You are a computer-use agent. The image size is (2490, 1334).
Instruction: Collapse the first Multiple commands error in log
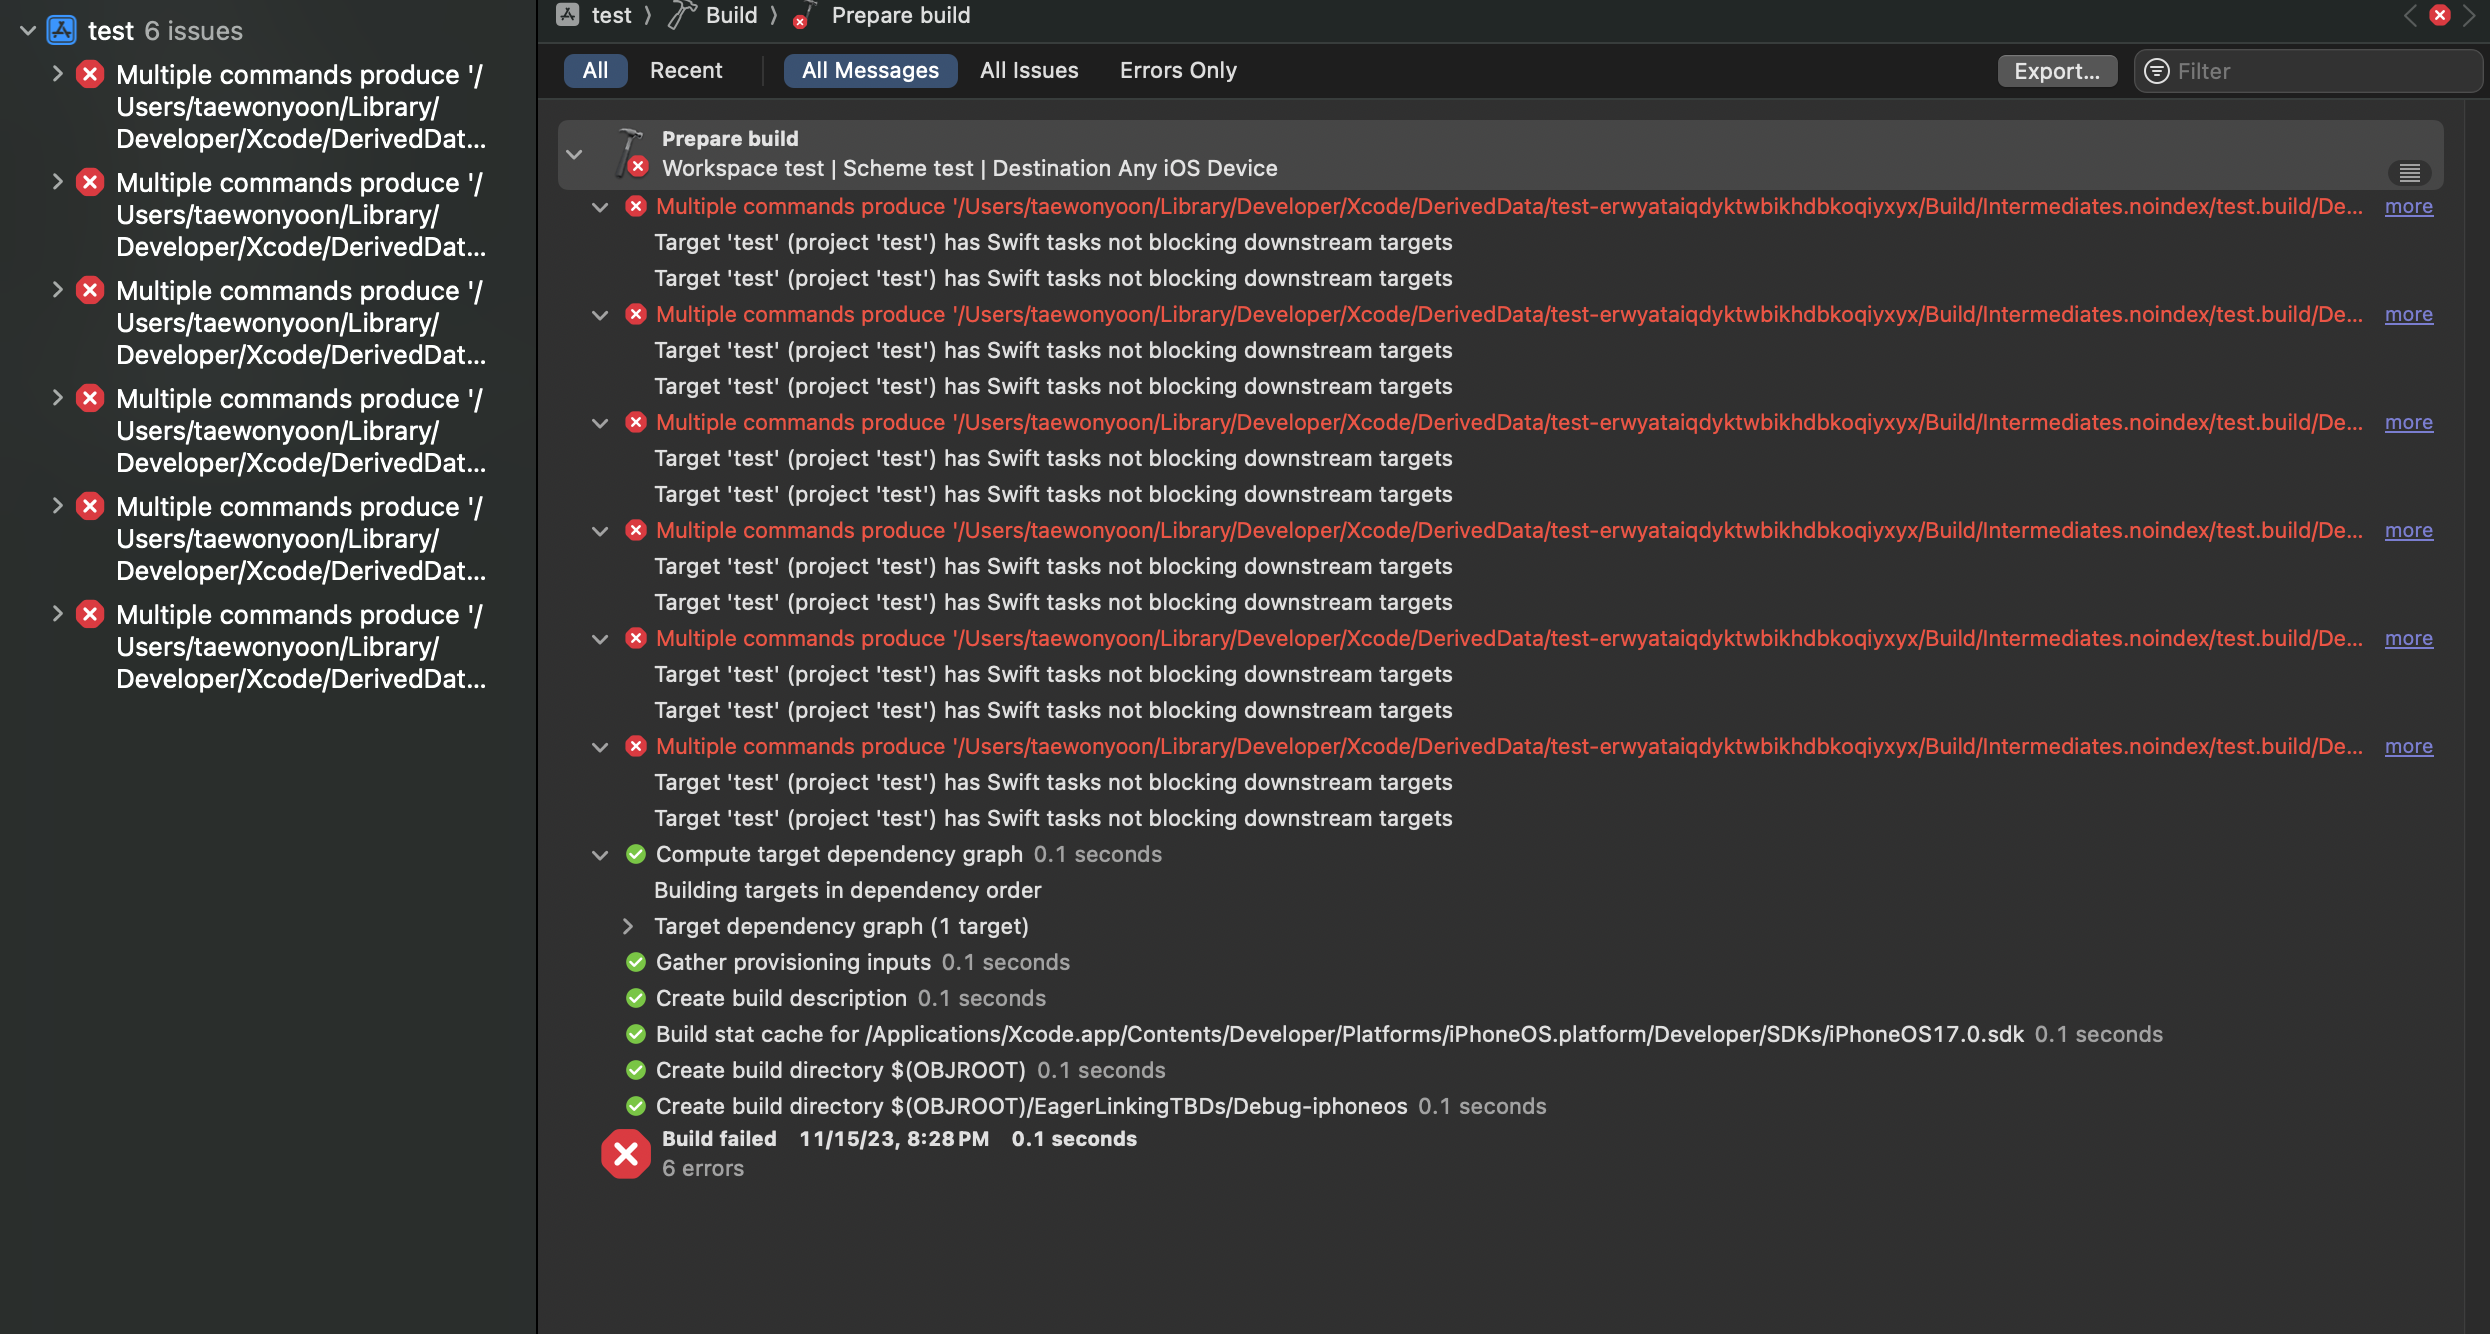coord(600,207)
